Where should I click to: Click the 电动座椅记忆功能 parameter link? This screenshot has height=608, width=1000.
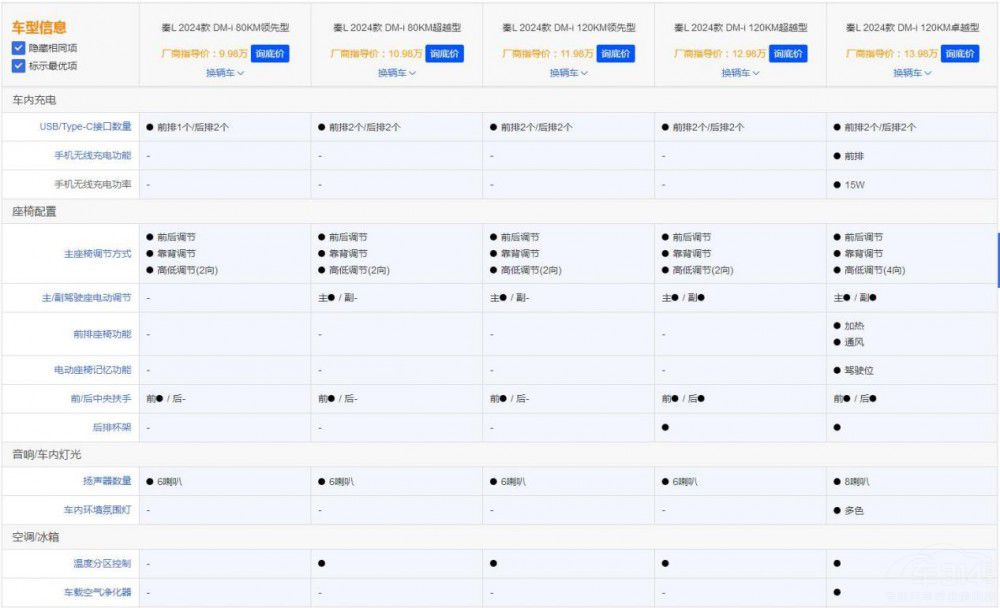click(x=93, y=370)
